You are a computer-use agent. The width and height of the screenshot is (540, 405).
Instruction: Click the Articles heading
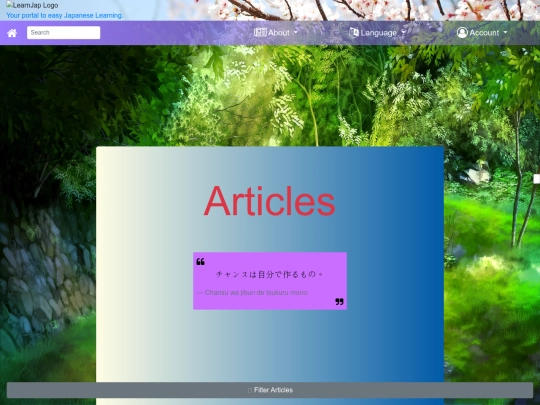270,201
